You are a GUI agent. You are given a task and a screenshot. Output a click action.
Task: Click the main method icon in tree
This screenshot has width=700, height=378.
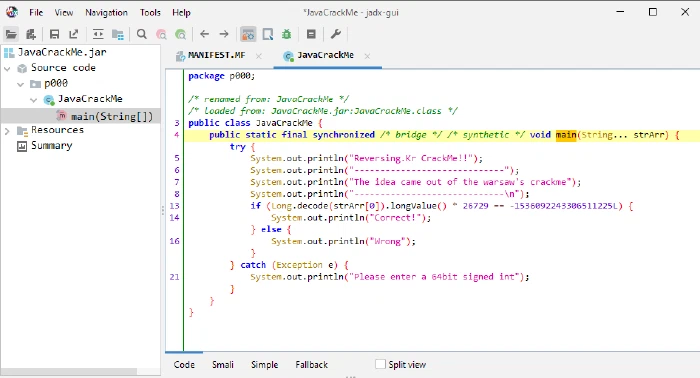pyautogui.click(x=62, y=116)
